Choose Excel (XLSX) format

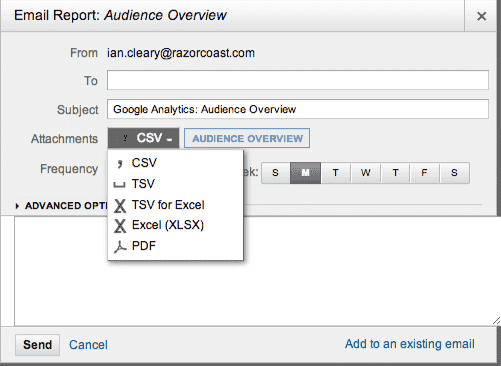pyautogui.click(x=175, y=225)
